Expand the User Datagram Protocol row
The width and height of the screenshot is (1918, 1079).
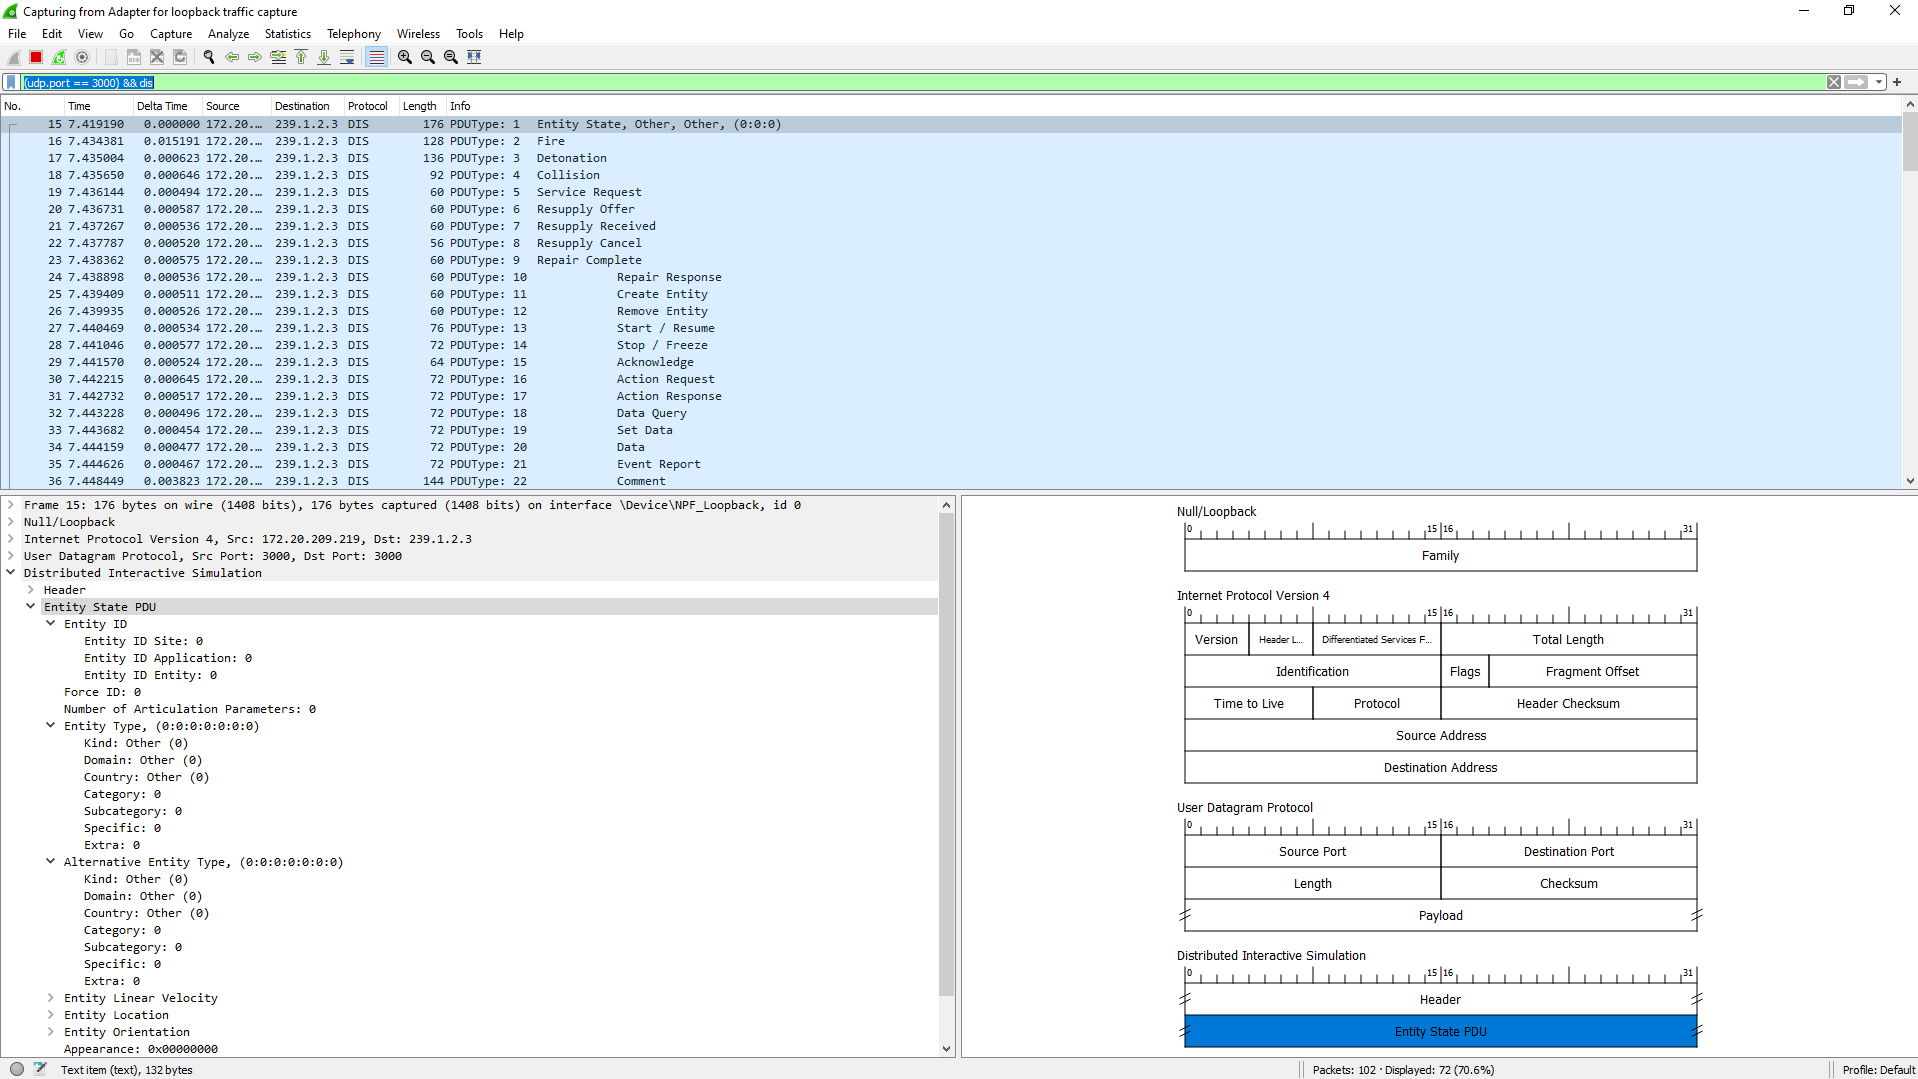[11, 556]
